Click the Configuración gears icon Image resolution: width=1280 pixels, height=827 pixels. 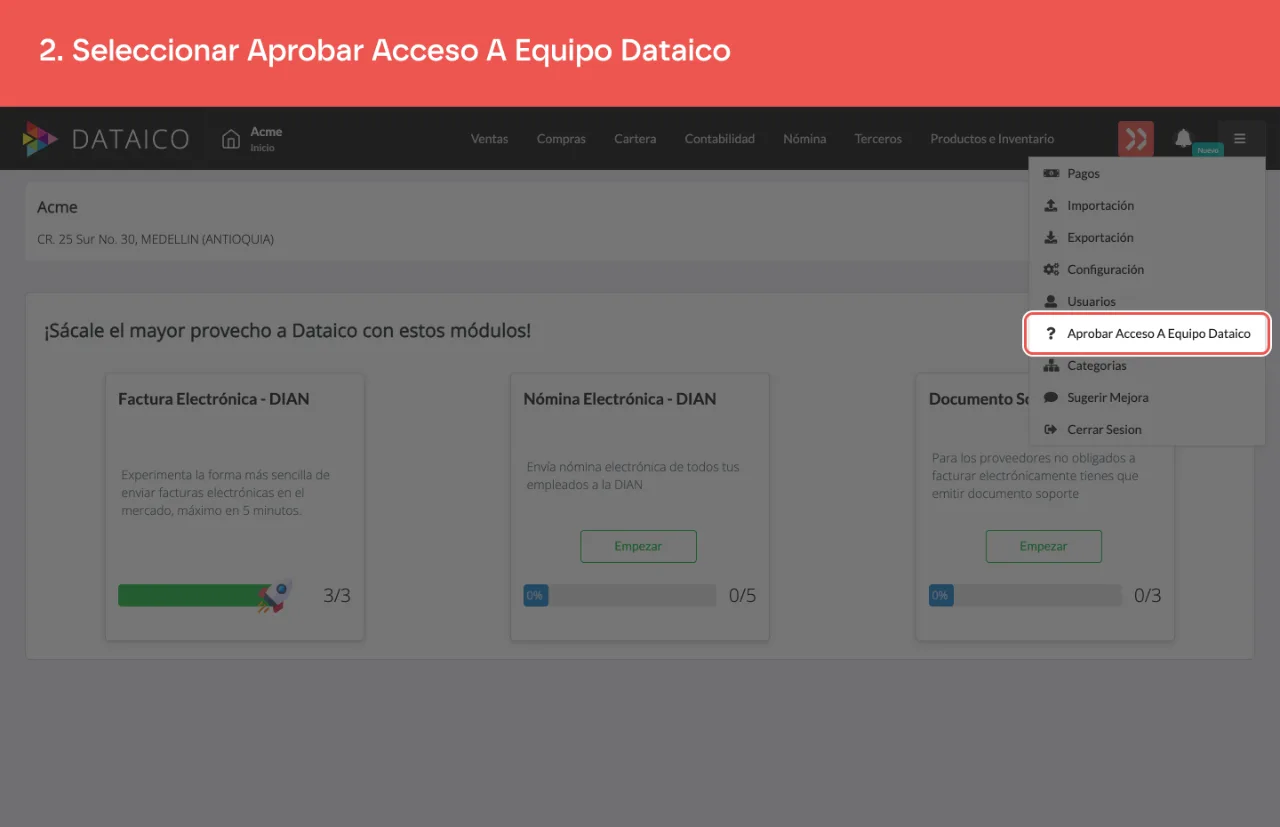[1051, 269]
